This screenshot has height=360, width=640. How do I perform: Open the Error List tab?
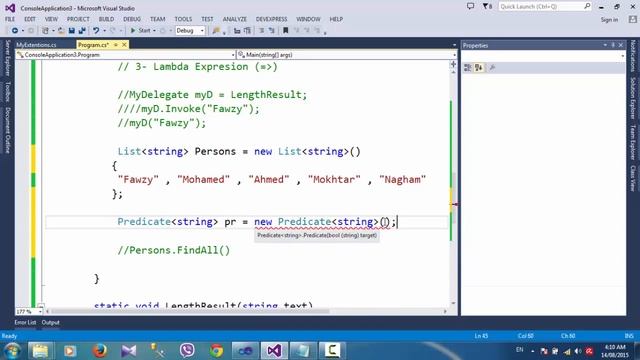(x=25, y=322)
